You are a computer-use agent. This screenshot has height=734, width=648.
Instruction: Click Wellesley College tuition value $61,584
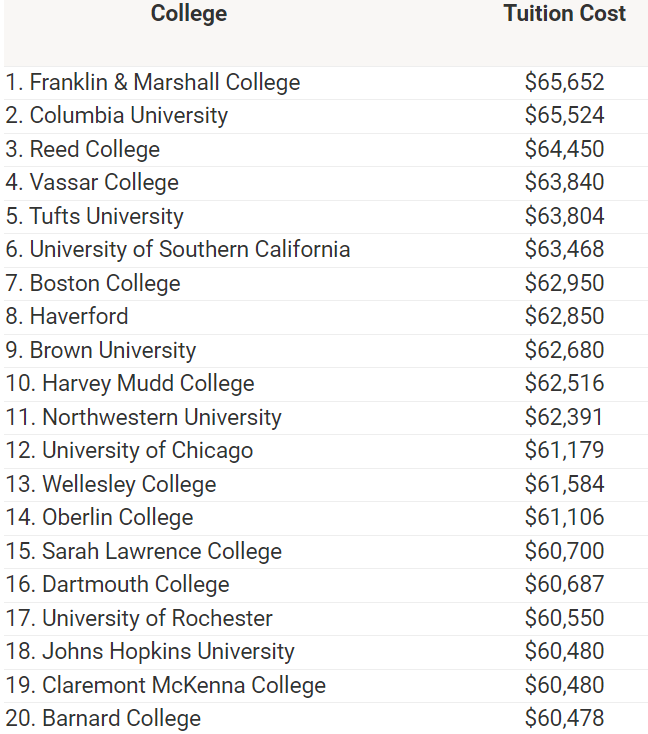564,484
